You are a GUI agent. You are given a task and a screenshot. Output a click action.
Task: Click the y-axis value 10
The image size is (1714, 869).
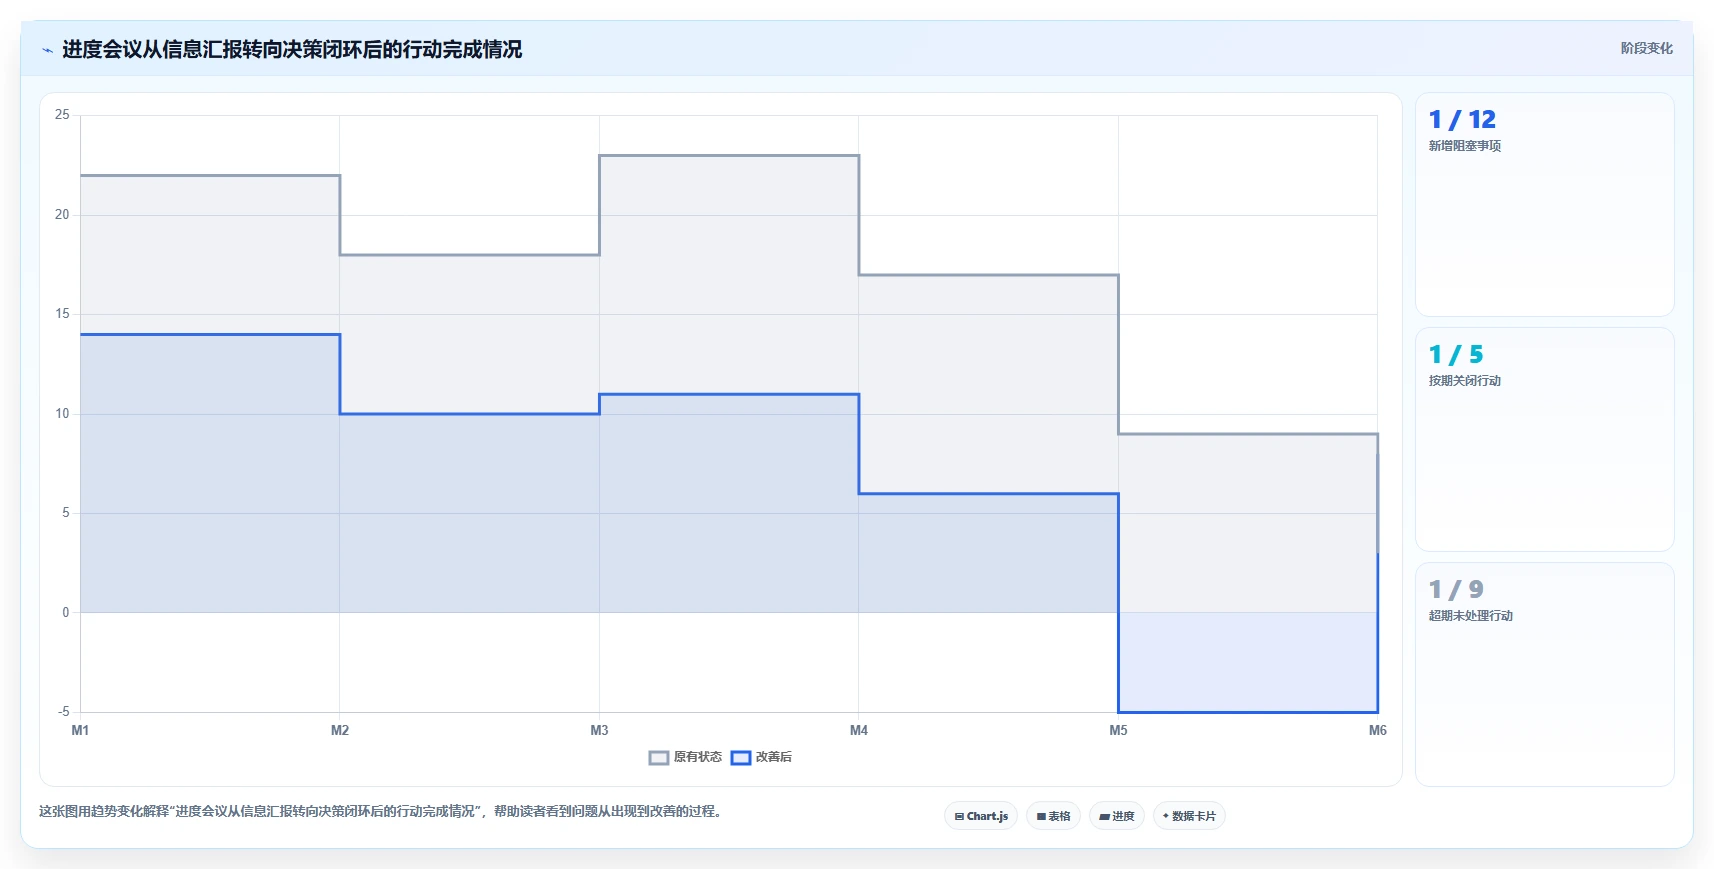(62, 414)
